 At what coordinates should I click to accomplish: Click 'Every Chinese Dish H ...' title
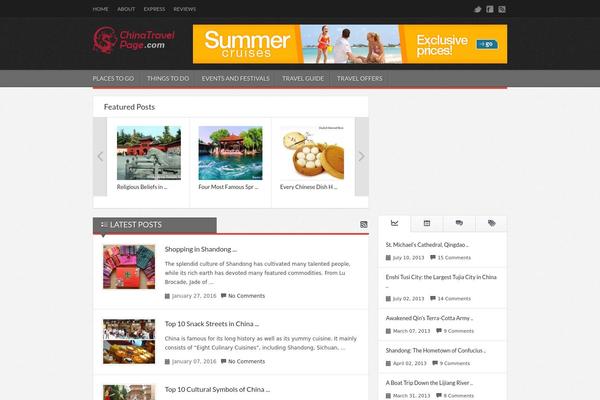[x=308, y=187]
